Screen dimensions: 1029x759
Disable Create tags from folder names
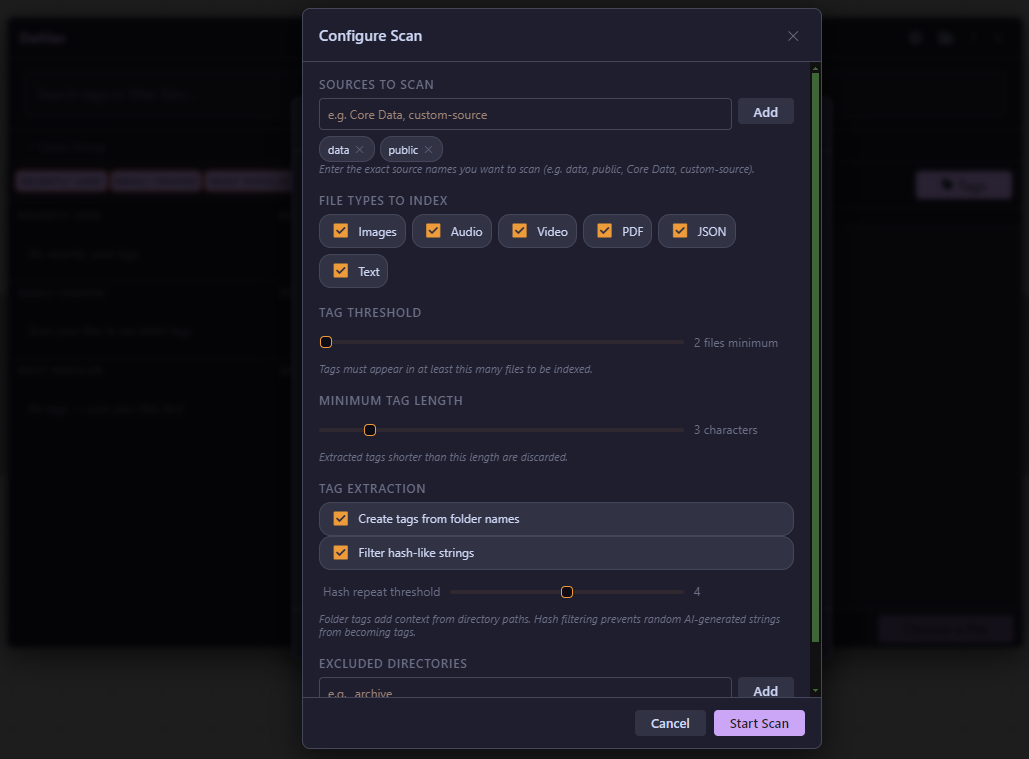tap(341, 519)
